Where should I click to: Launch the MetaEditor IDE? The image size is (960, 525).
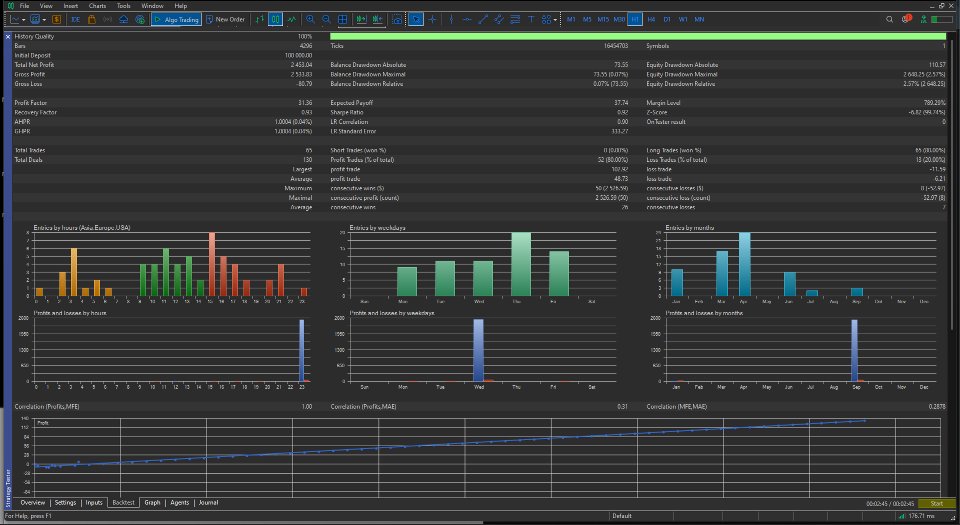coord(75,20)
